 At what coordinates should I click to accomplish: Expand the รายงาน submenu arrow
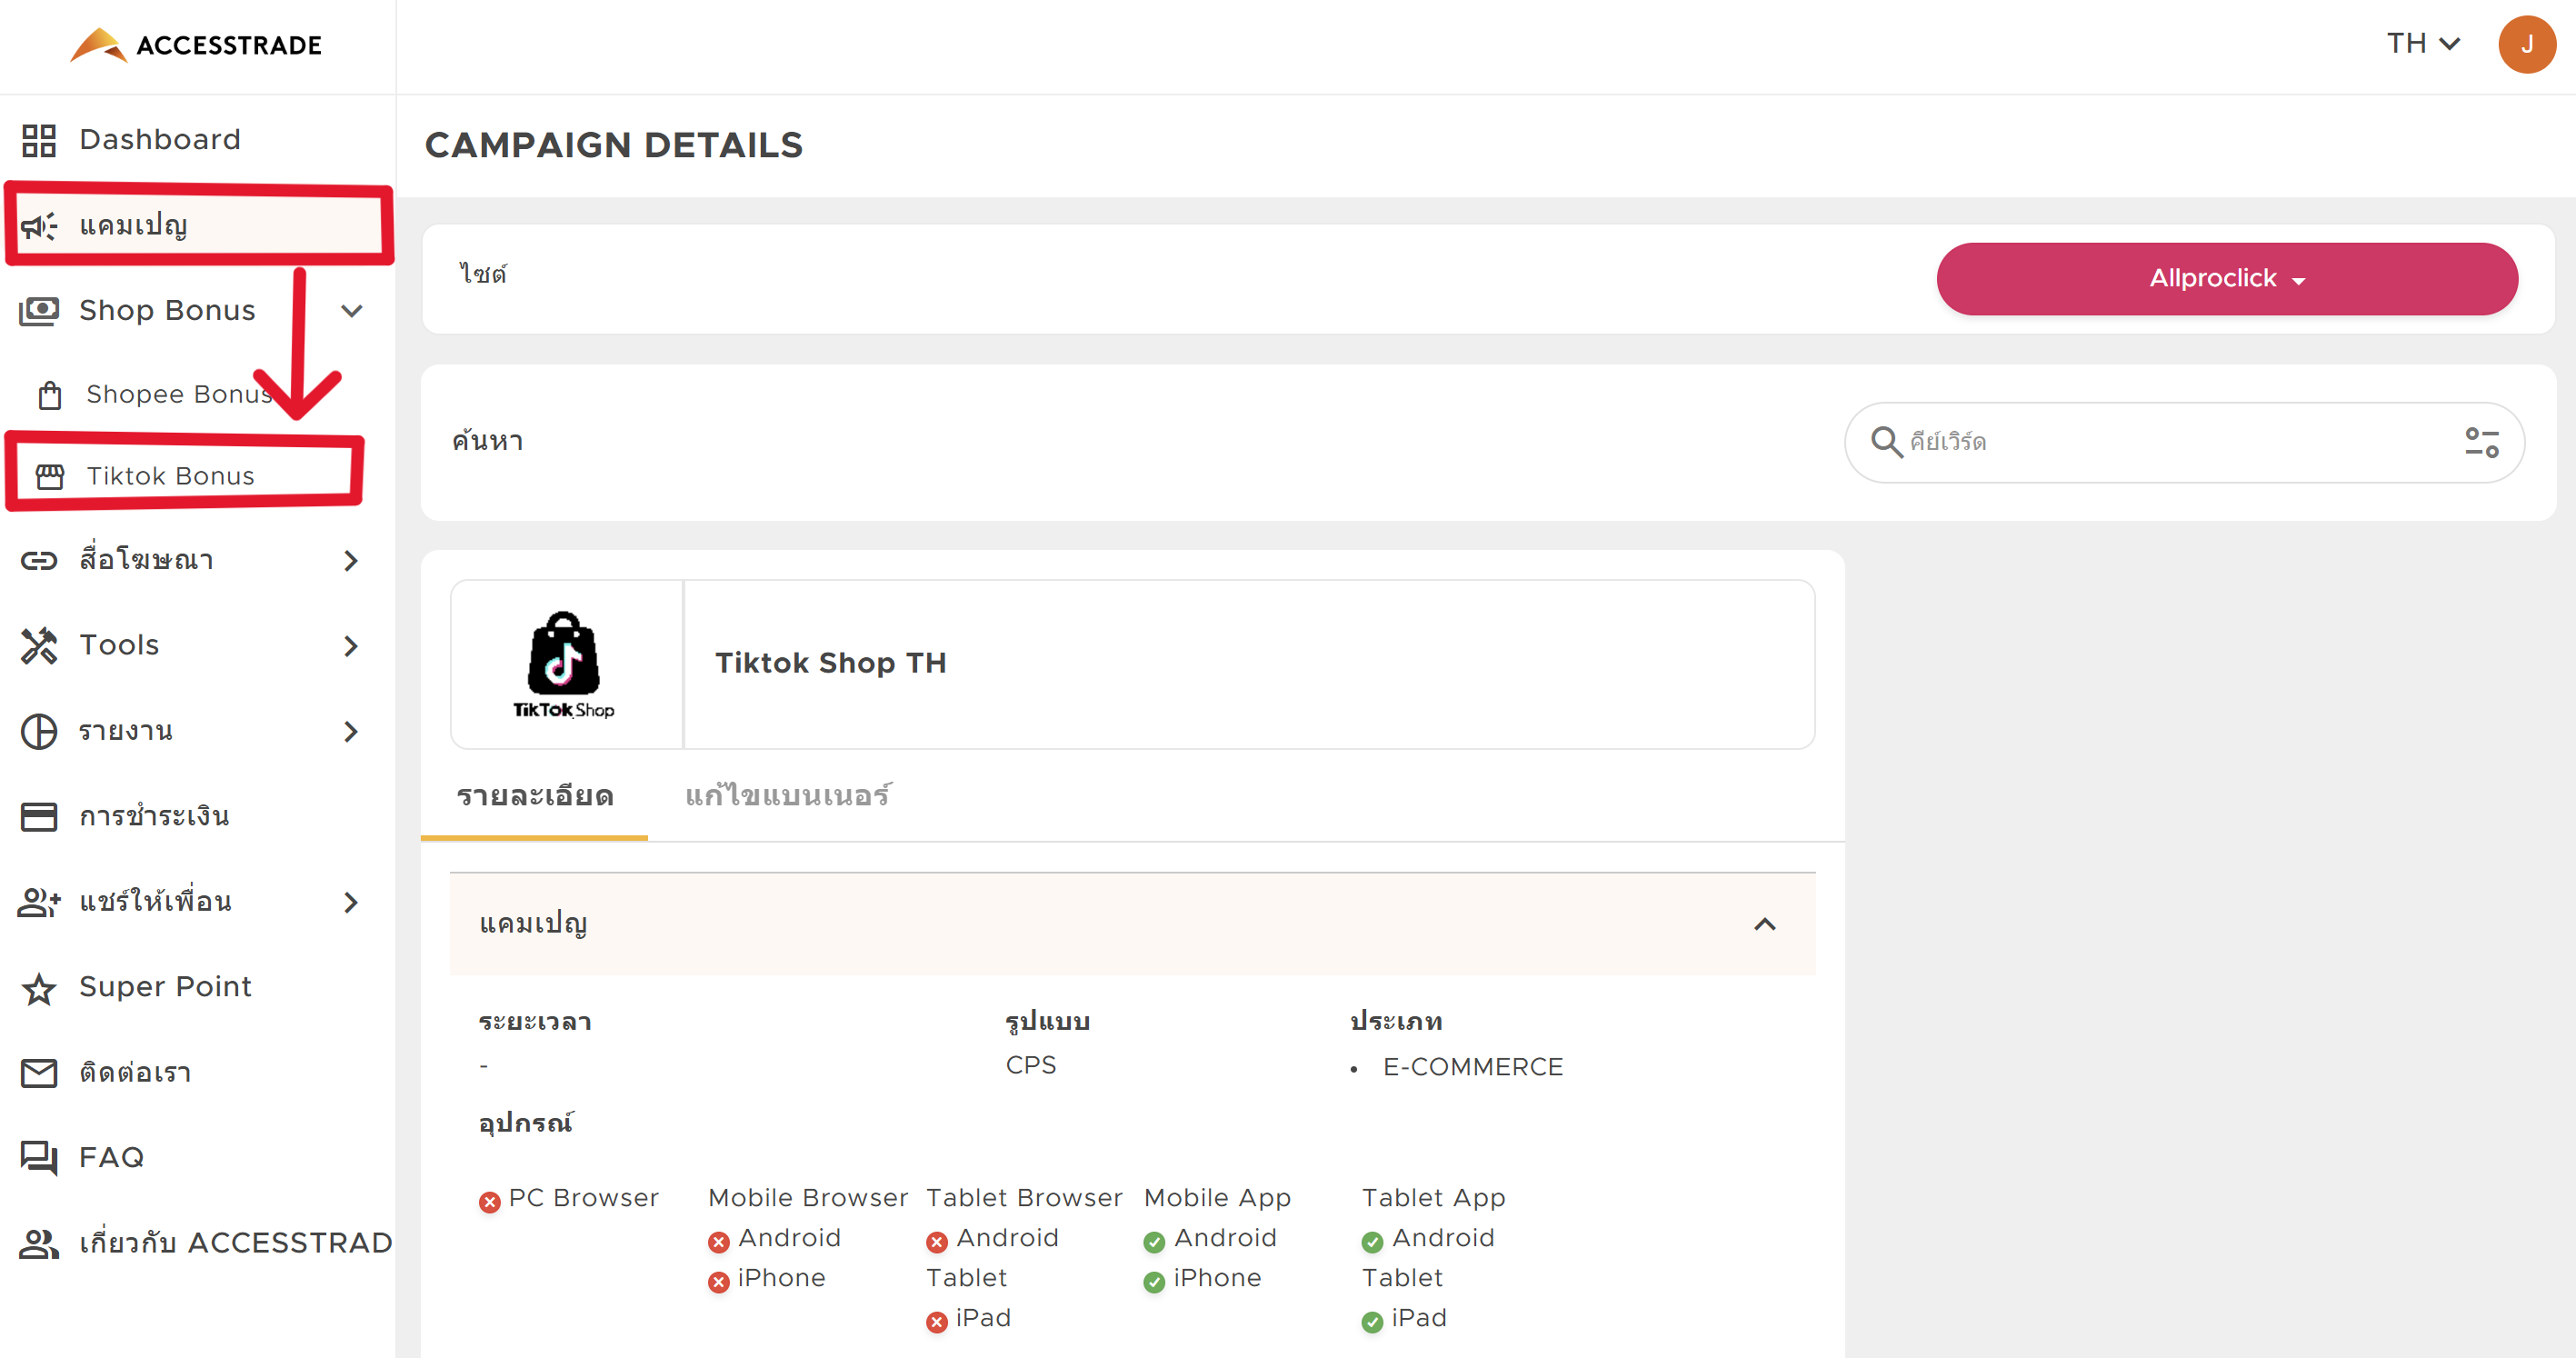[x=351, y=732]
